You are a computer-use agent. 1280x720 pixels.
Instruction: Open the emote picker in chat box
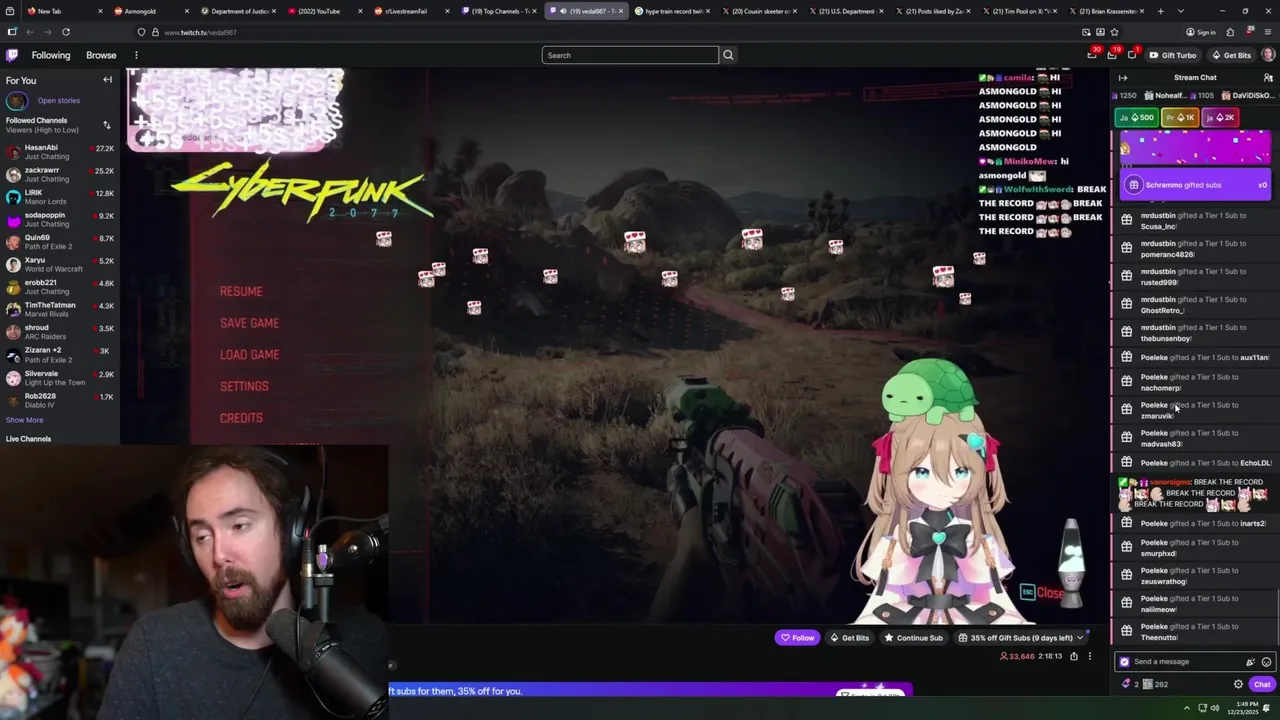(1266, 662)
